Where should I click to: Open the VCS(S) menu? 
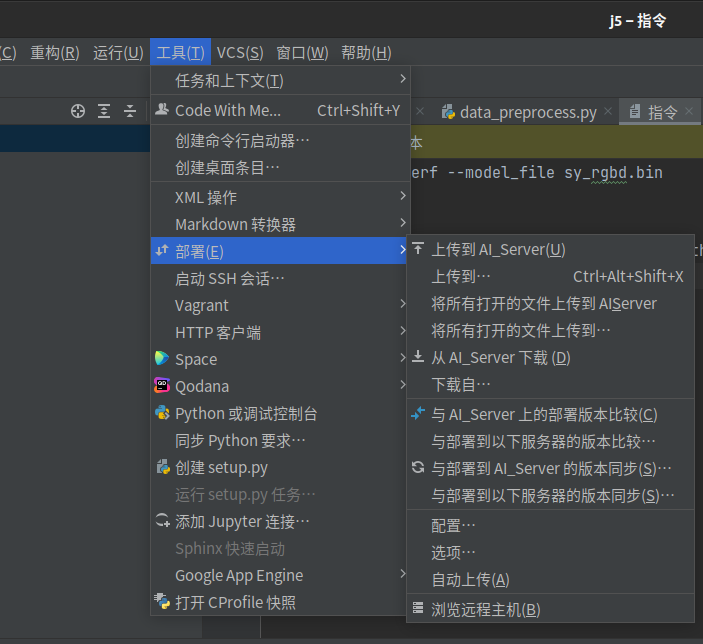tap(240, 52)
